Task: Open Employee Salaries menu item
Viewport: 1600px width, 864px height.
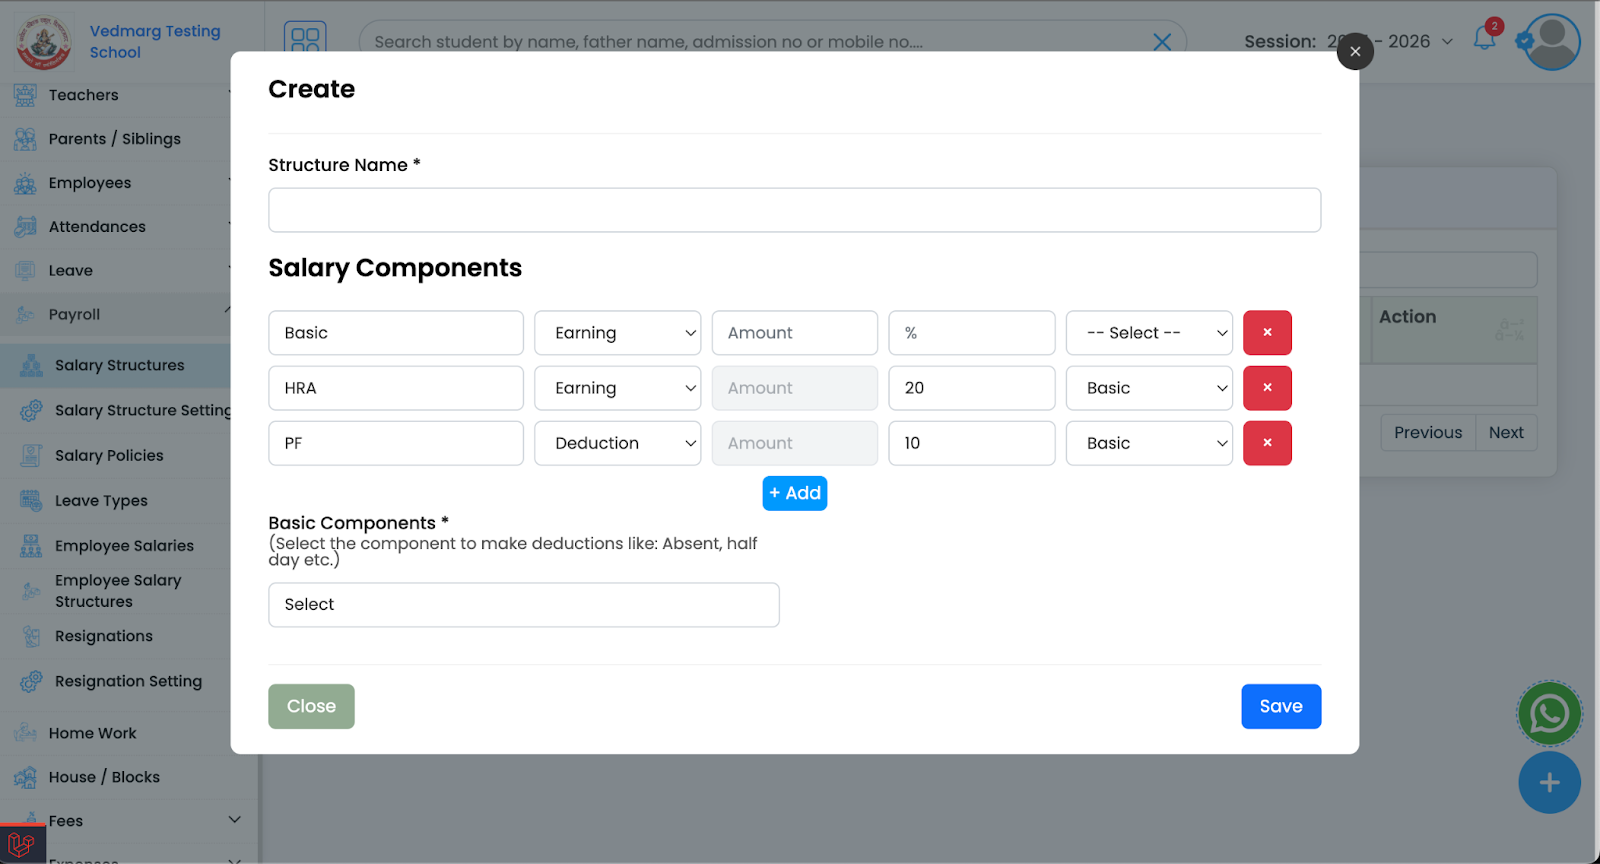Action: [124, 546]
